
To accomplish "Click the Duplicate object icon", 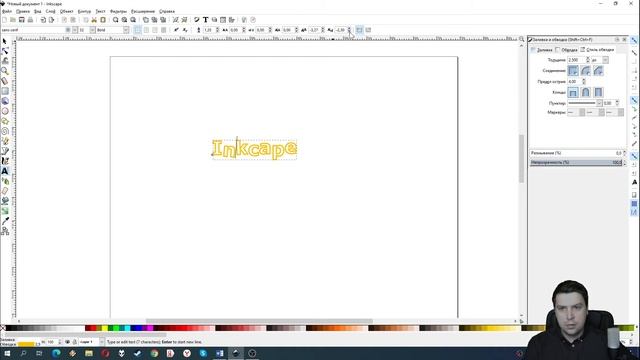I will (x=146, y=20).
